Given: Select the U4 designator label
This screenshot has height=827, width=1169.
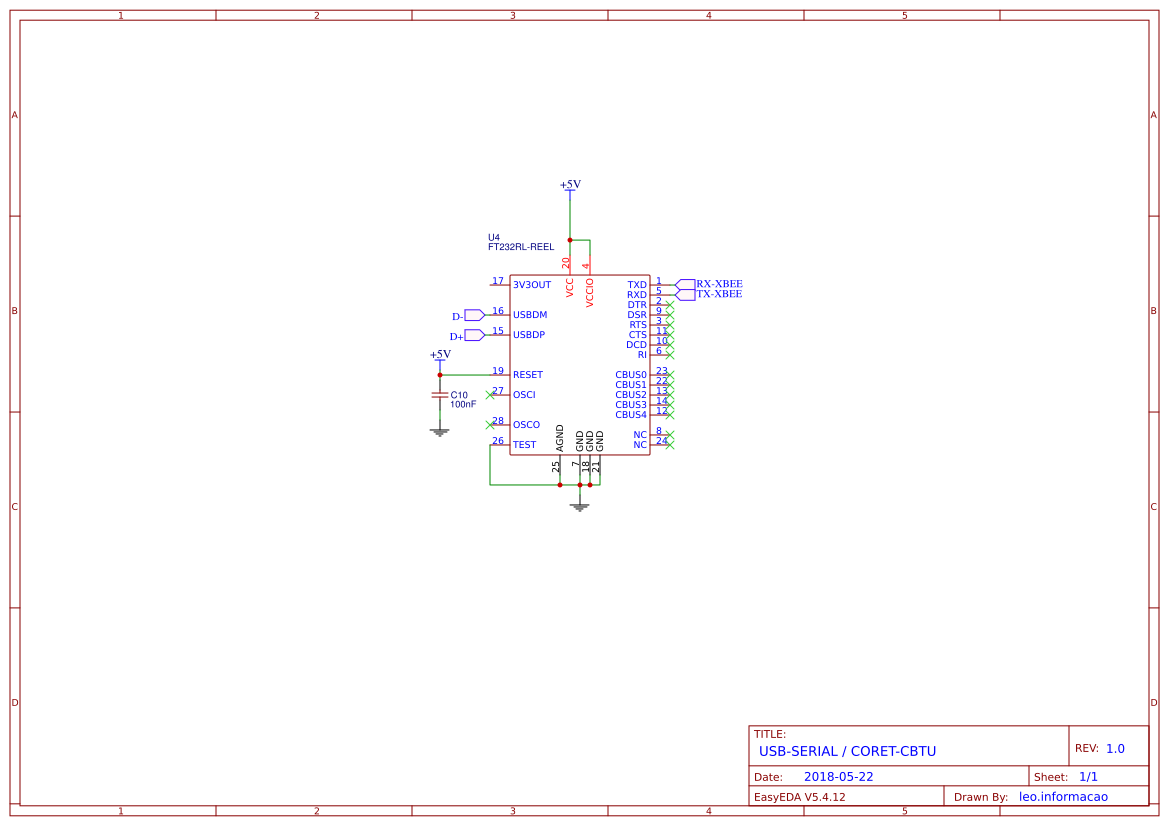Looking at the screenshot, I should [x=494, y=237].
